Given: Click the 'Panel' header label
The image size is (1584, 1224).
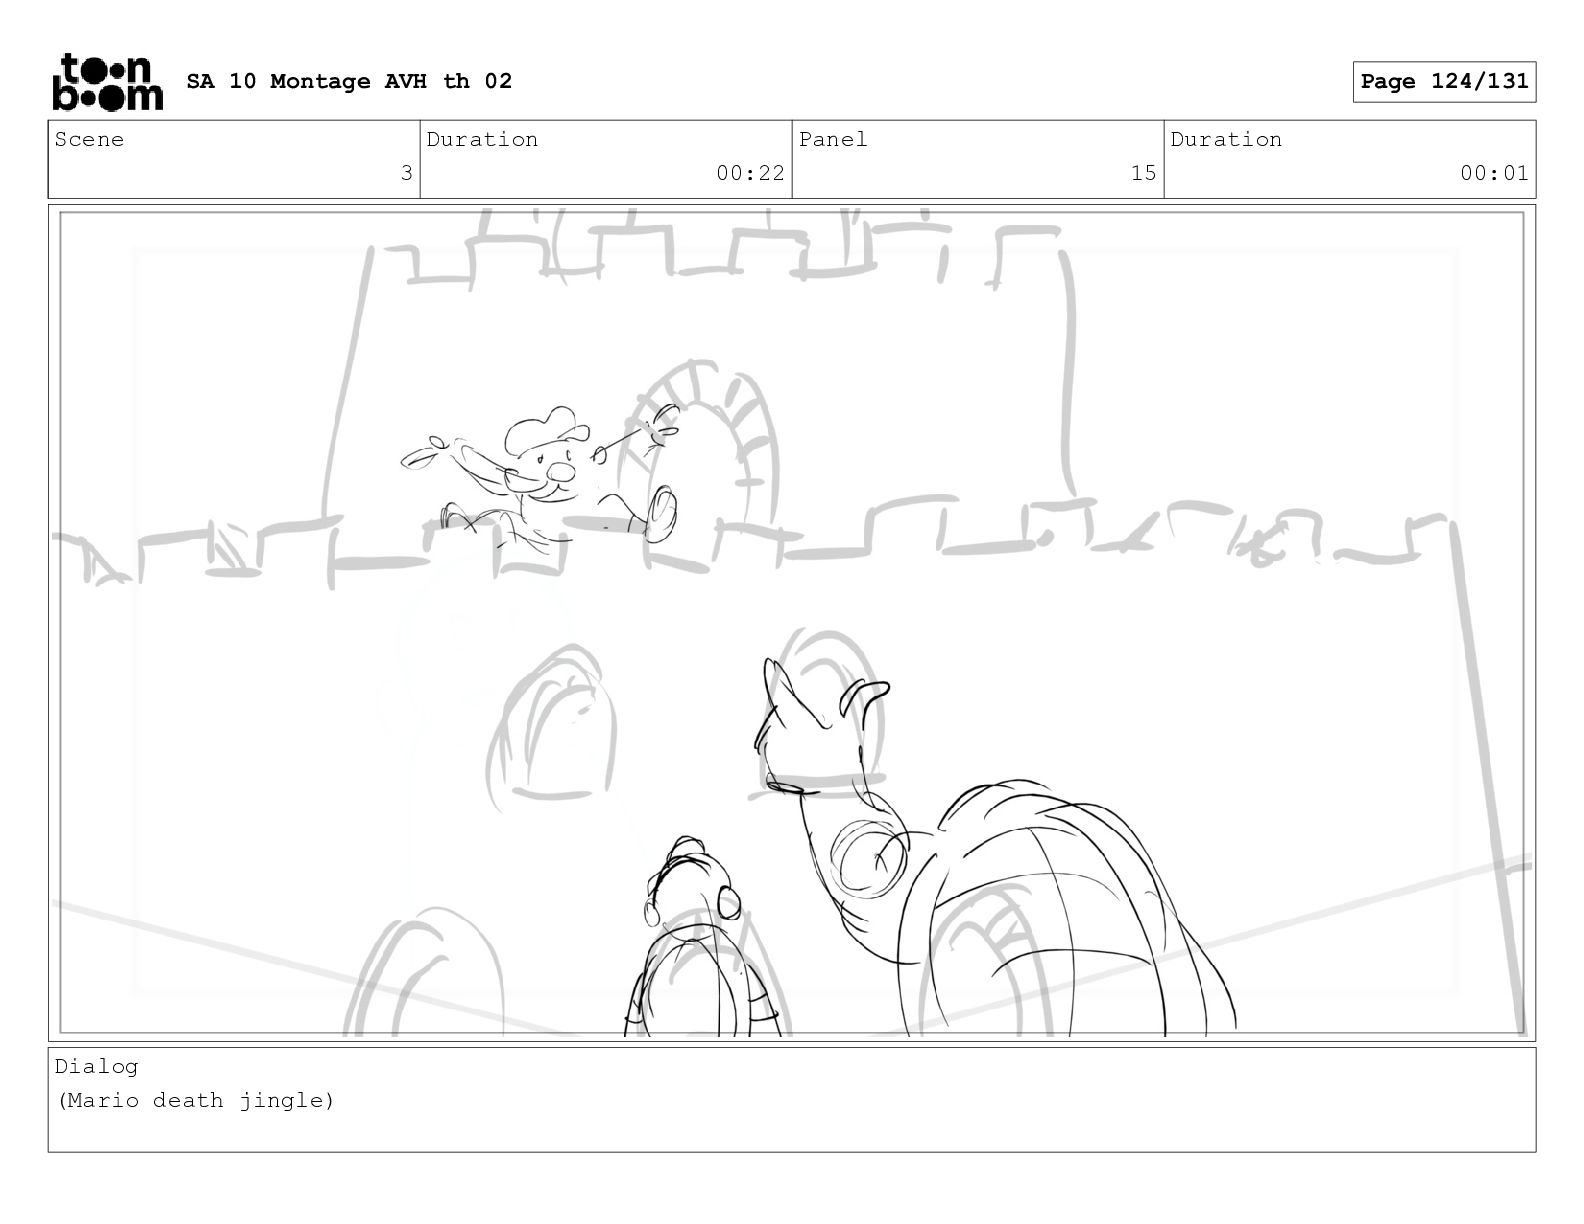Looking at the screenshot, I should (x=833, y=139).
